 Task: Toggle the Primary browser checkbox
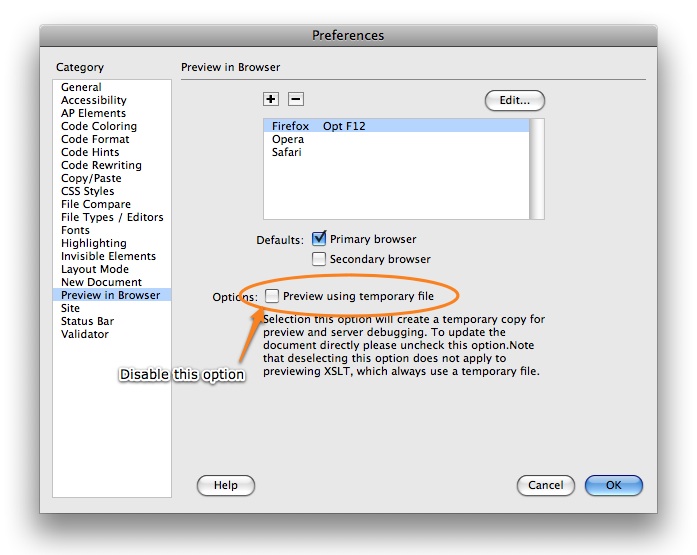click(319, 239)
